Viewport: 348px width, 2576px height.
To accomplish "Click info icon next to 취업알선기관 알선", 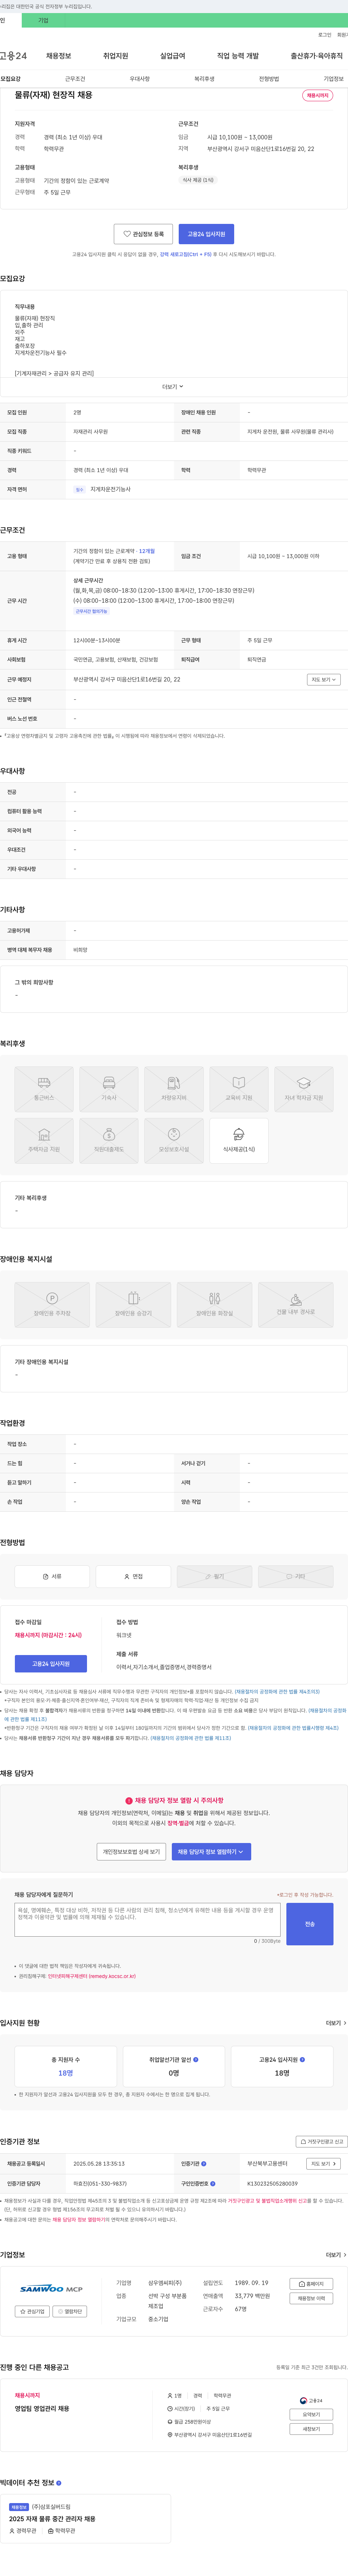I will [196, 2060].
